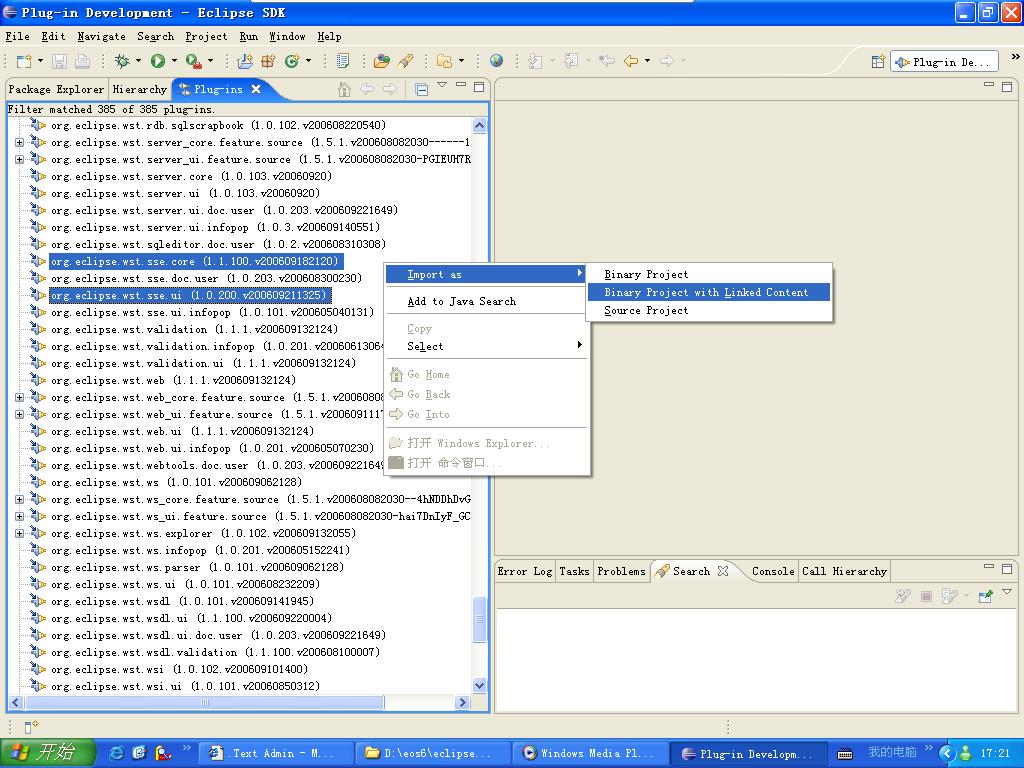Switch to the Console tab
This screenshot has height=768, width=1024.
[773, 571]
